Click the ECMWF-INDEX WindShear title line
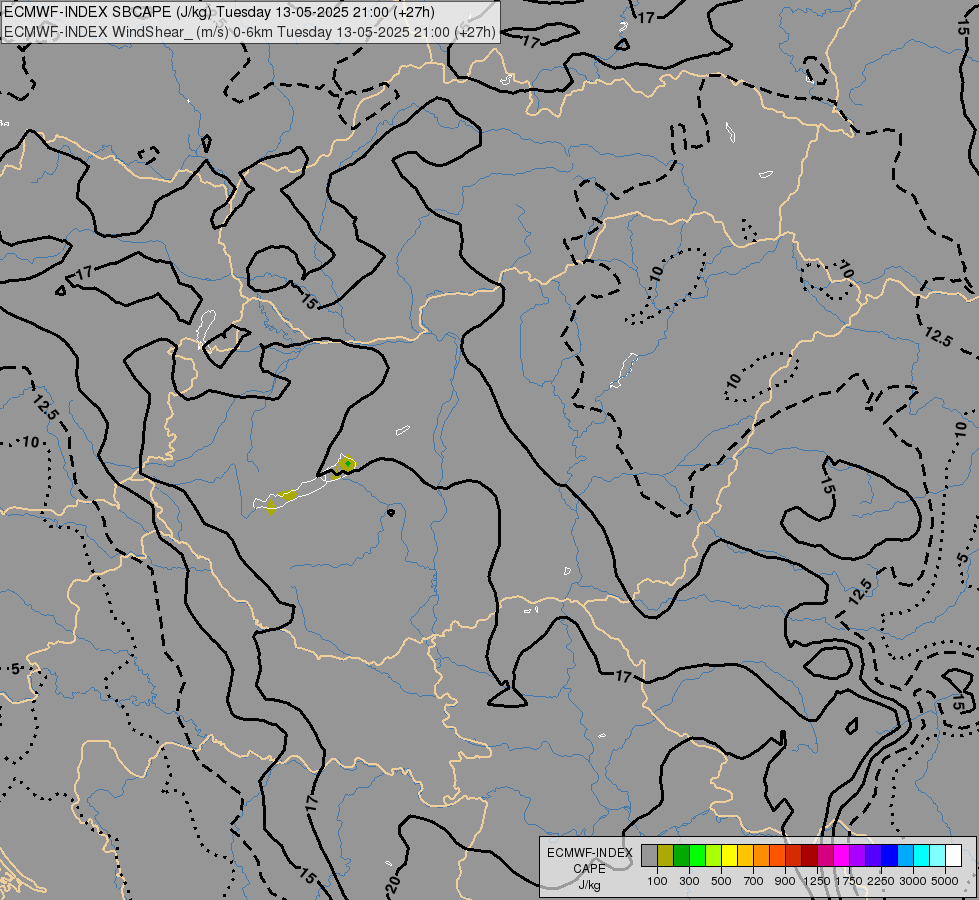979x900 pixels. coord(250,32)
